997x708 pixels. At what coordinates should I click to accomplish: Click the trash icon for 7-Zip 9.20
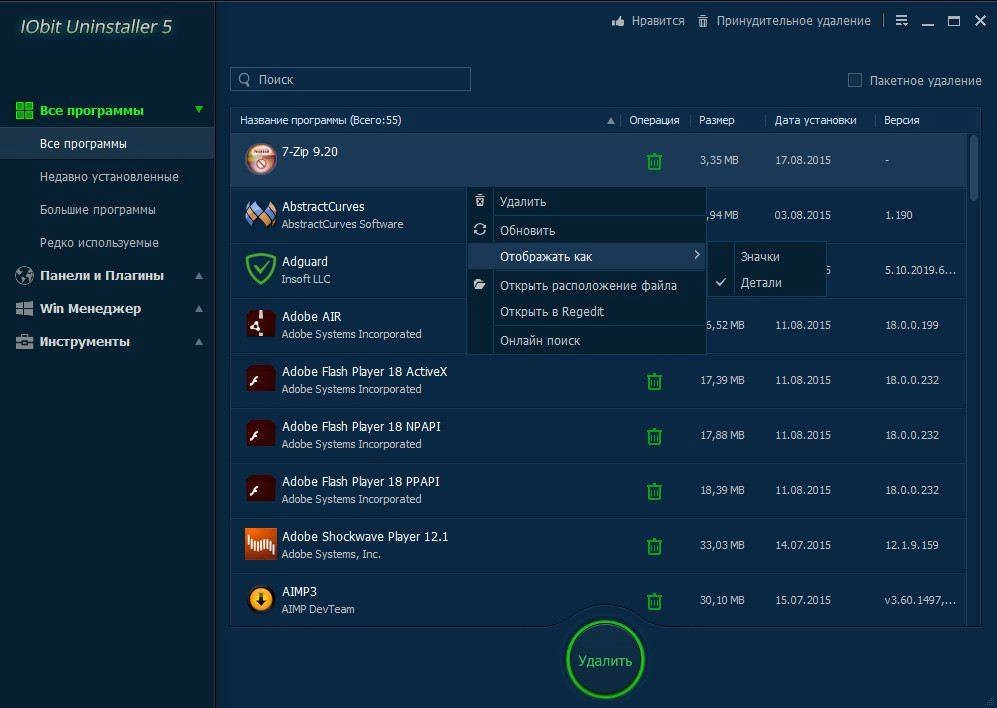(x=654, y=161)
